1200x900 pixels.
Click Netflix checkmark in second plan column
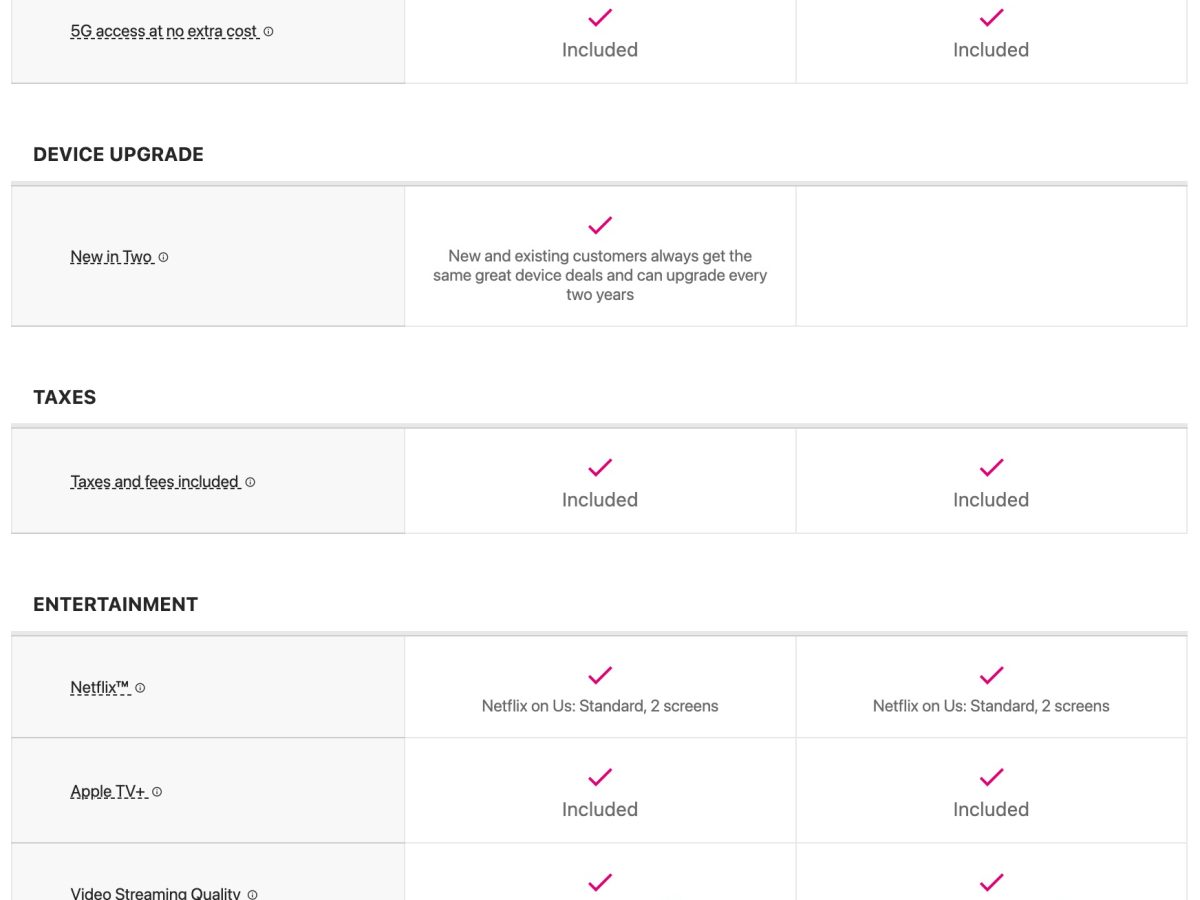(x=991, y=675)
